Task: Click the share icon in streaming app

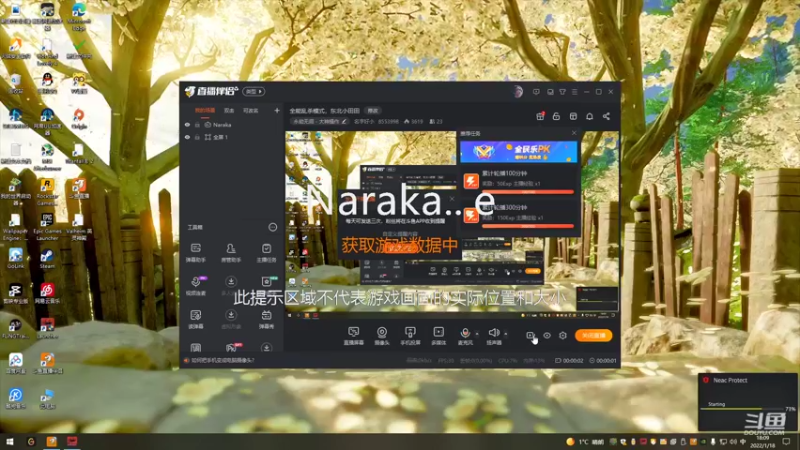Action: click(606, 116)
